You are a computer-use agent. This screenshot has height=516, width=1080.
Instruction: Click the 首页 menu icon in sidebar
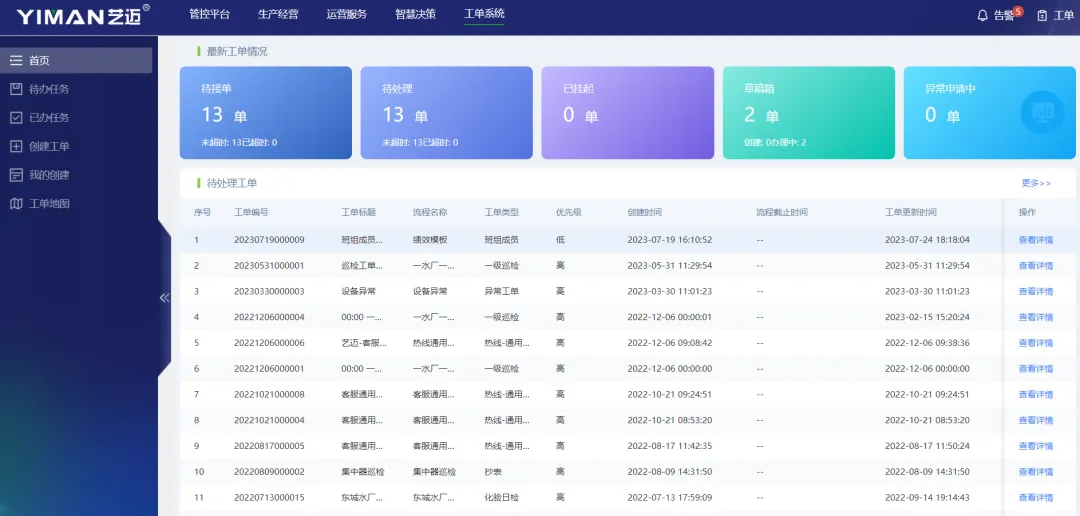click(x=16, y=61)
